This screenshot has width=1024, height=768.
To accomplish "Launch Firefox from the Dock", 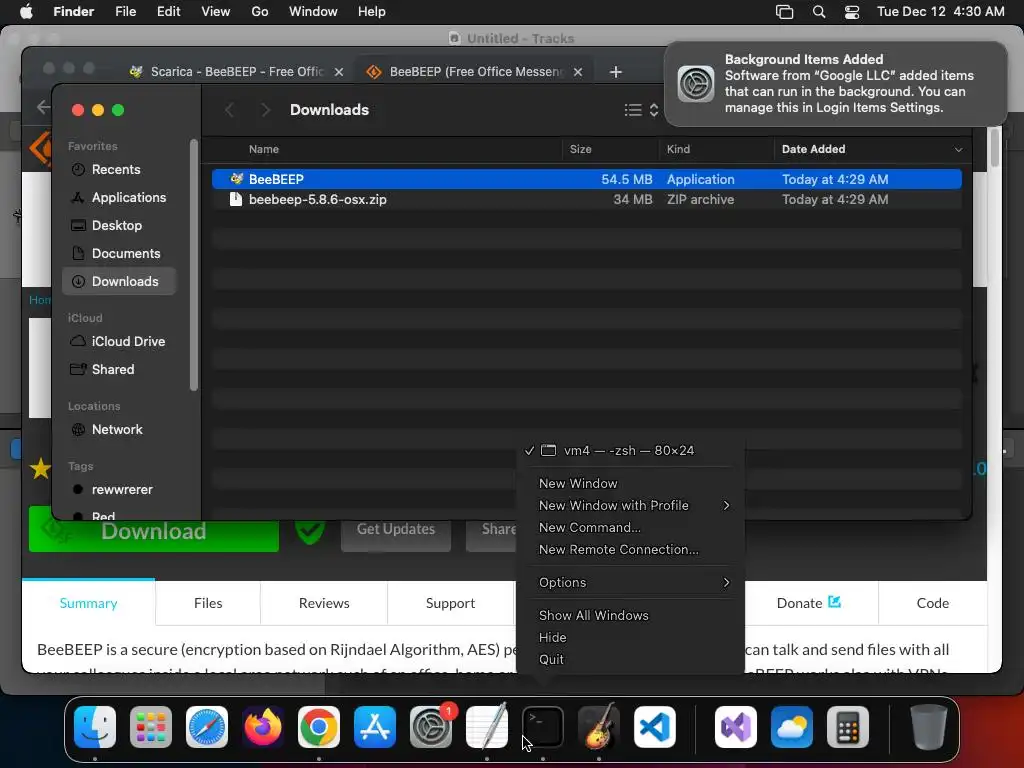I will point(263,727).
